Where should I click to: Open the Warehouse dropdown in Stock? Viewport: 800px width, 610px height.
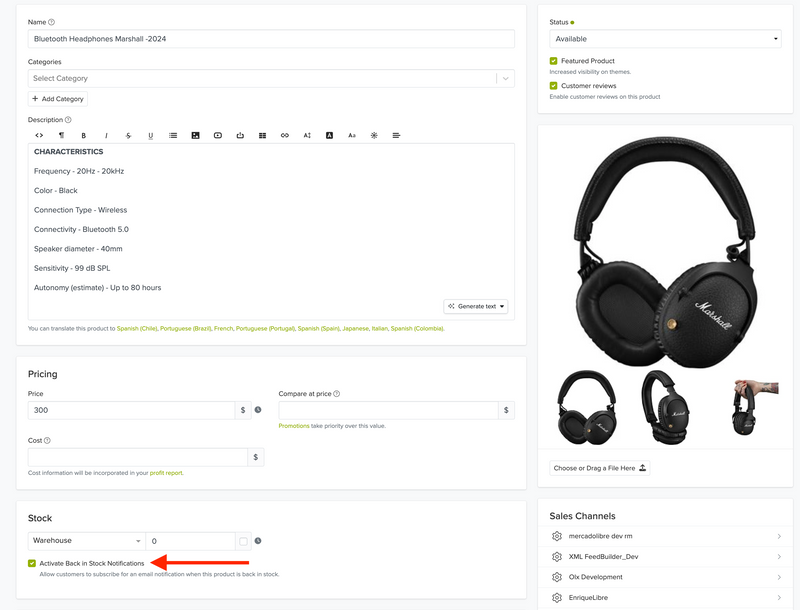pos(87,541)
